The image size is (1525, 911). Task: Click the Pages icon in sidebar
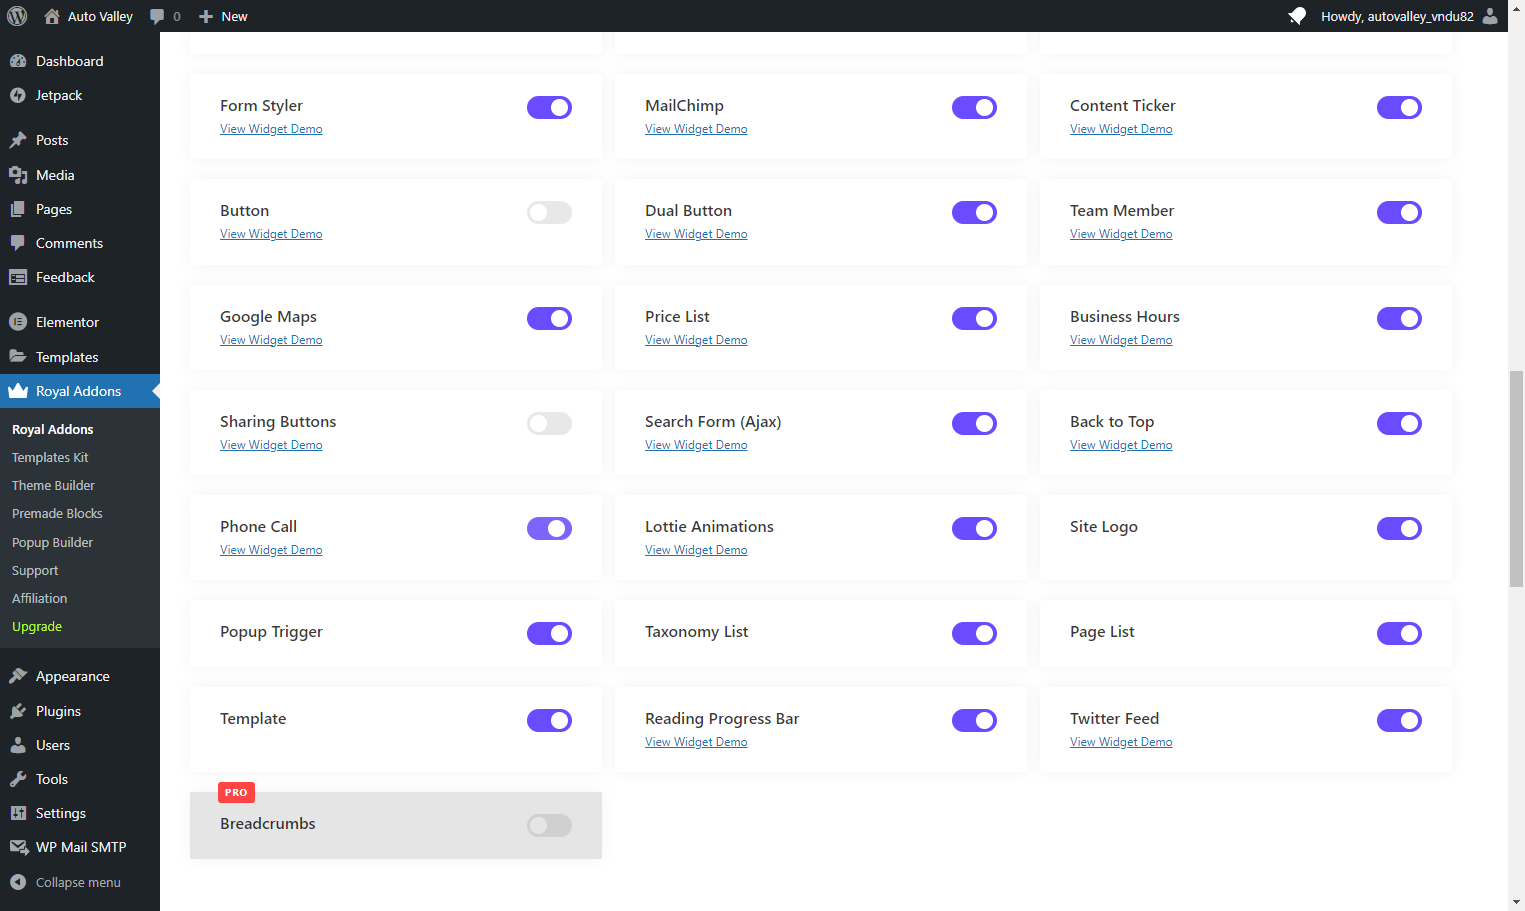[x=18, y=209]
